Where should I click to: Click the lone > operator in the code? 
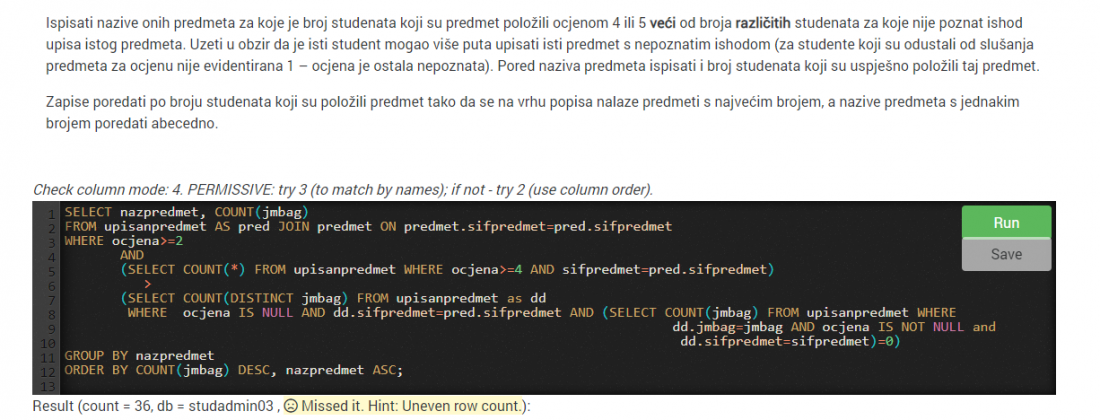pos(147,284)
